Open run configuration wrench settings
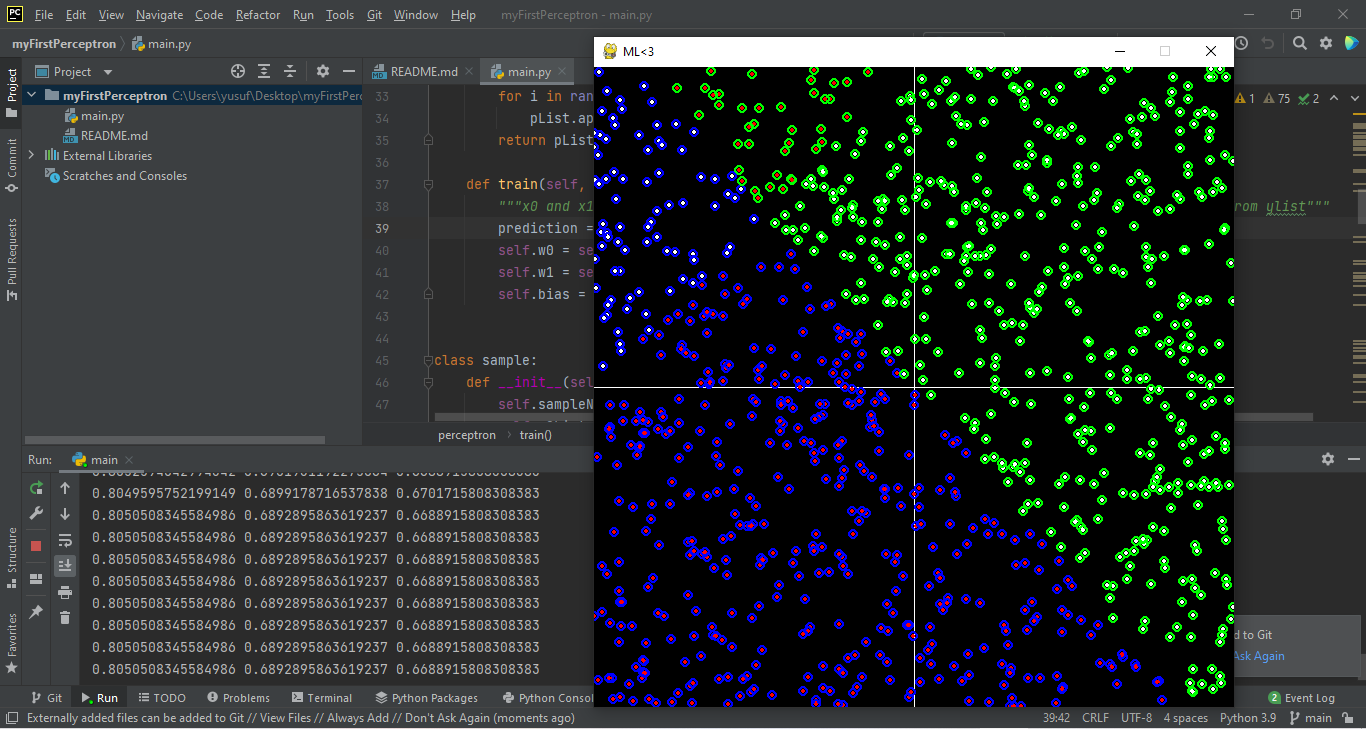 point(36,513)
